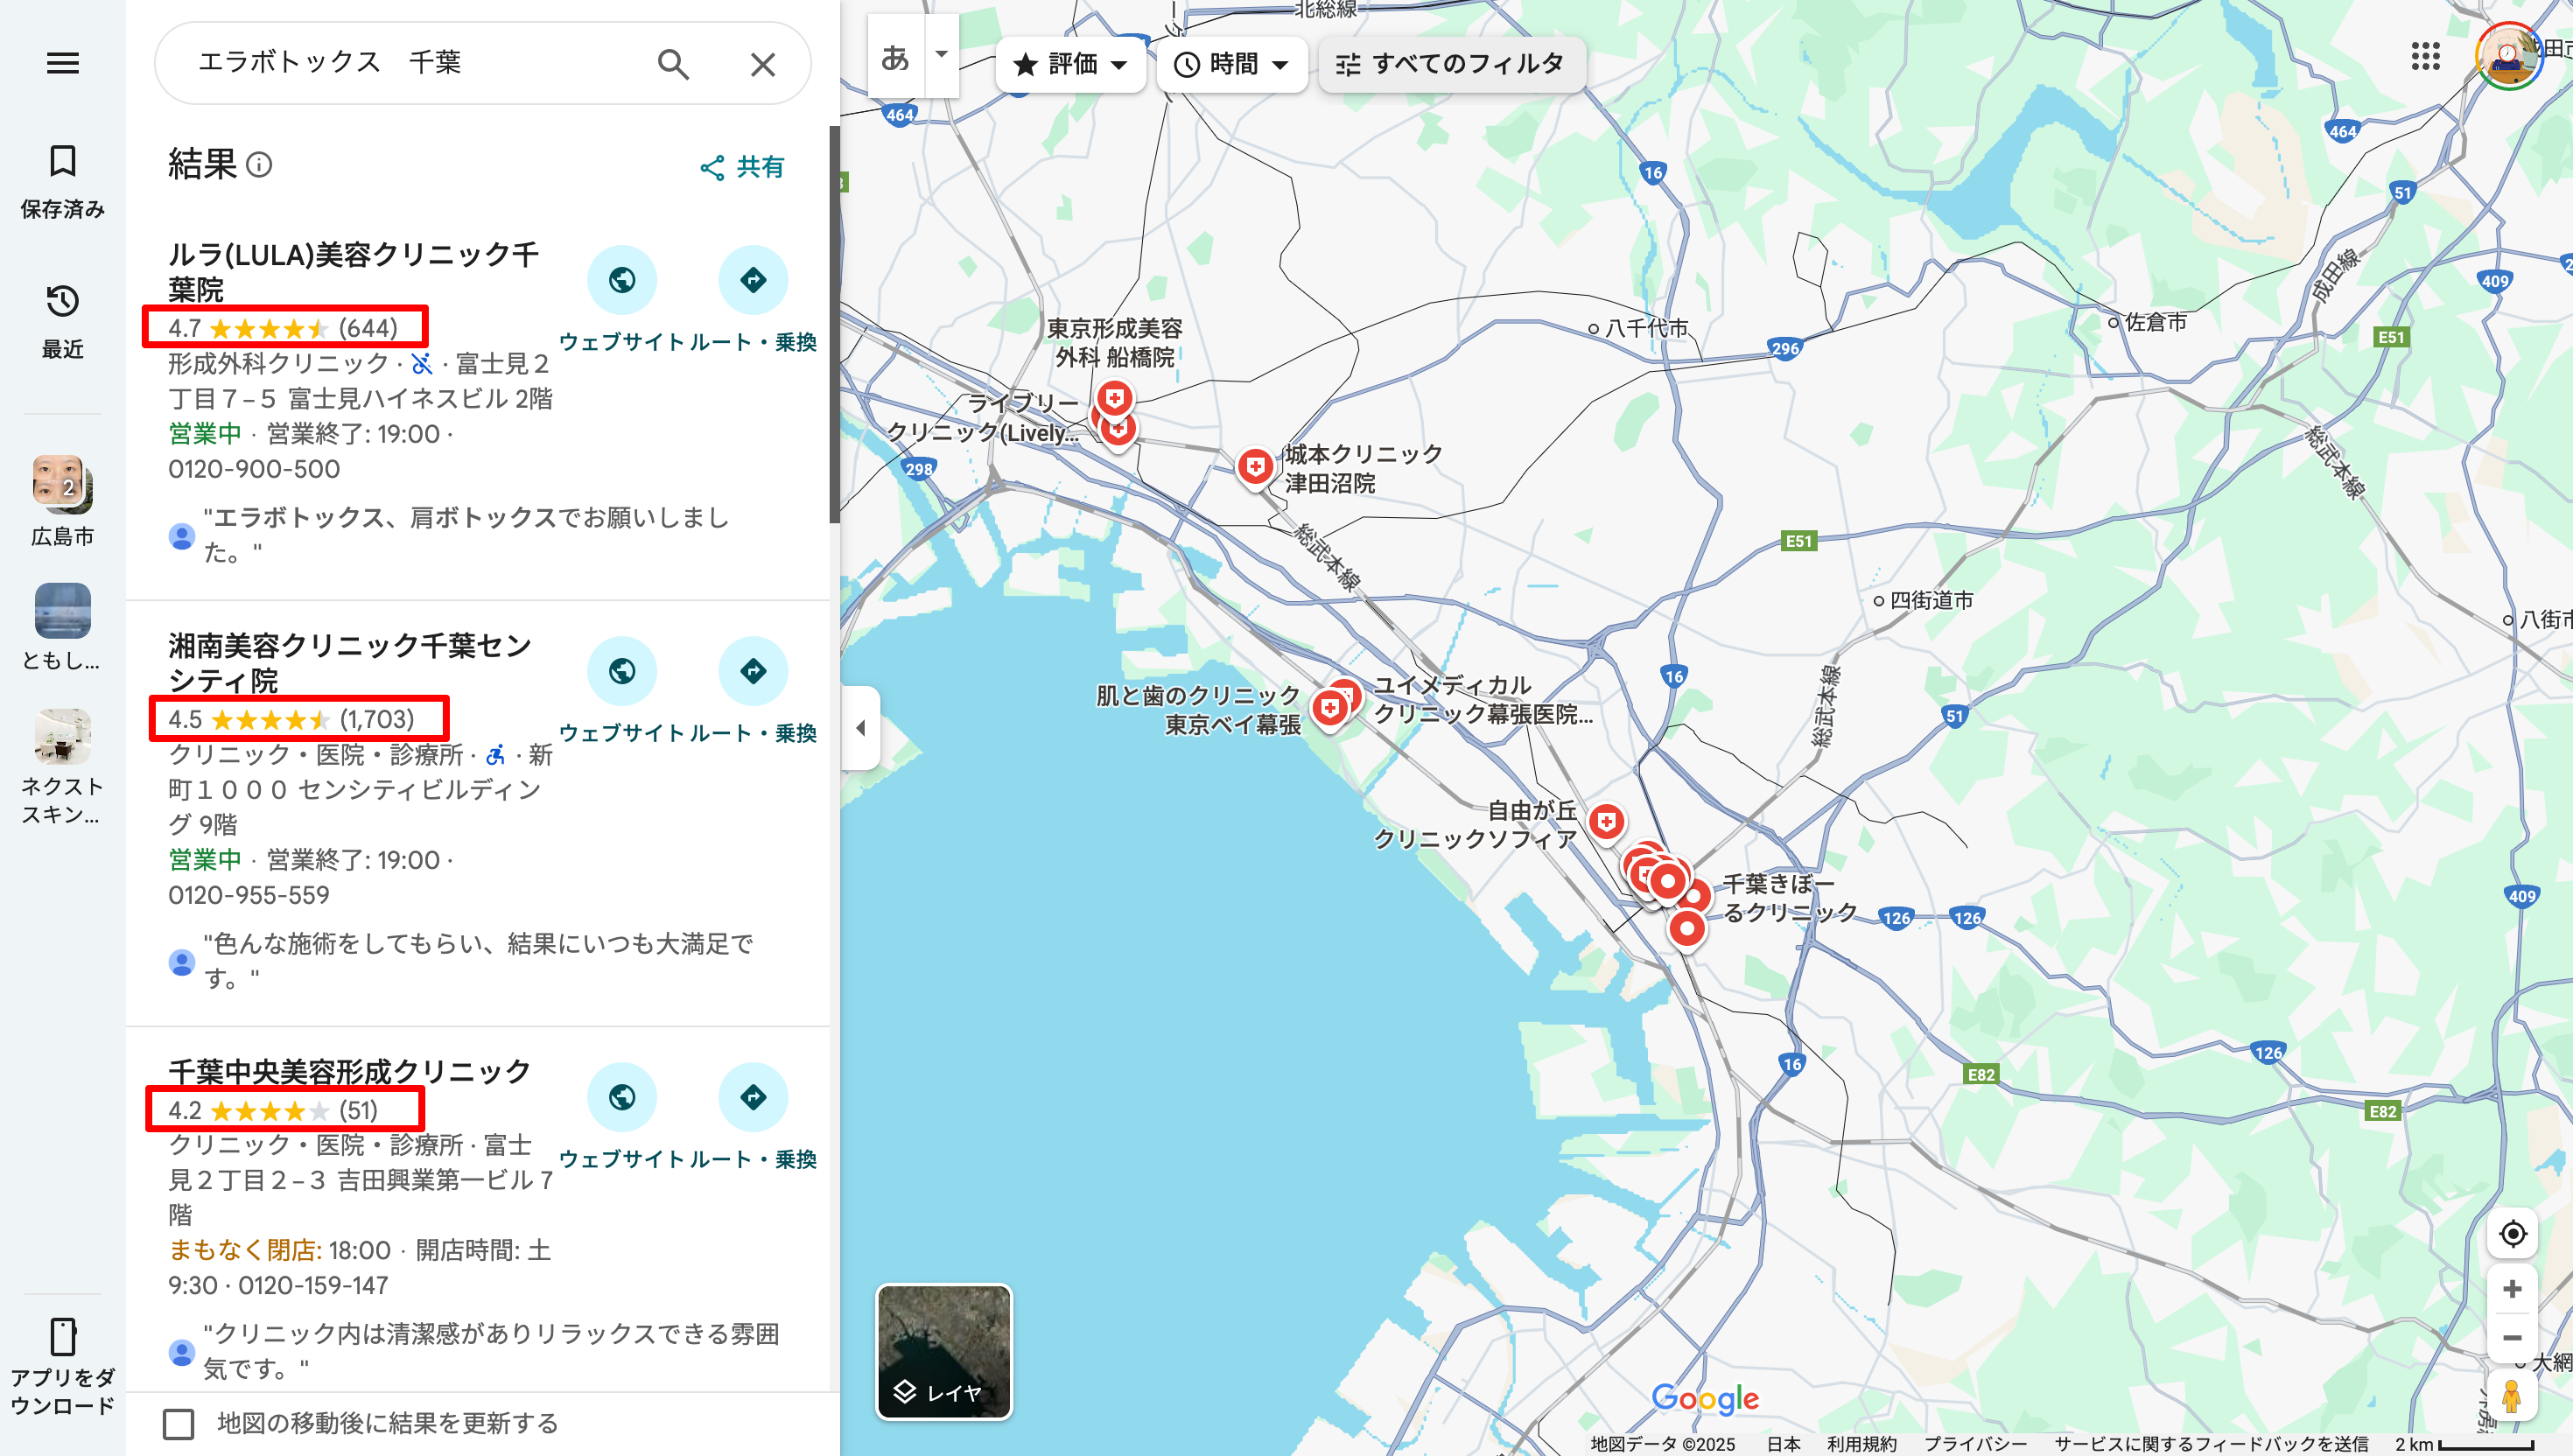Viewport: 2573px width, 1456px height.
Task: Open the hamburger main menu
Action: point(63,63)
